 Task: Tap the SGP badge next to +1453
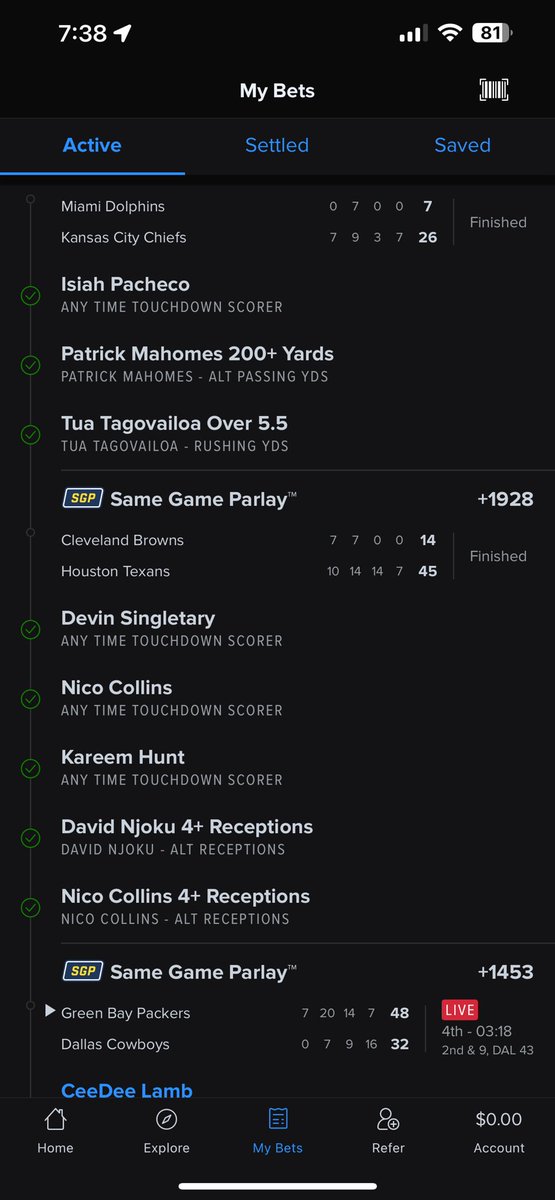82,971
